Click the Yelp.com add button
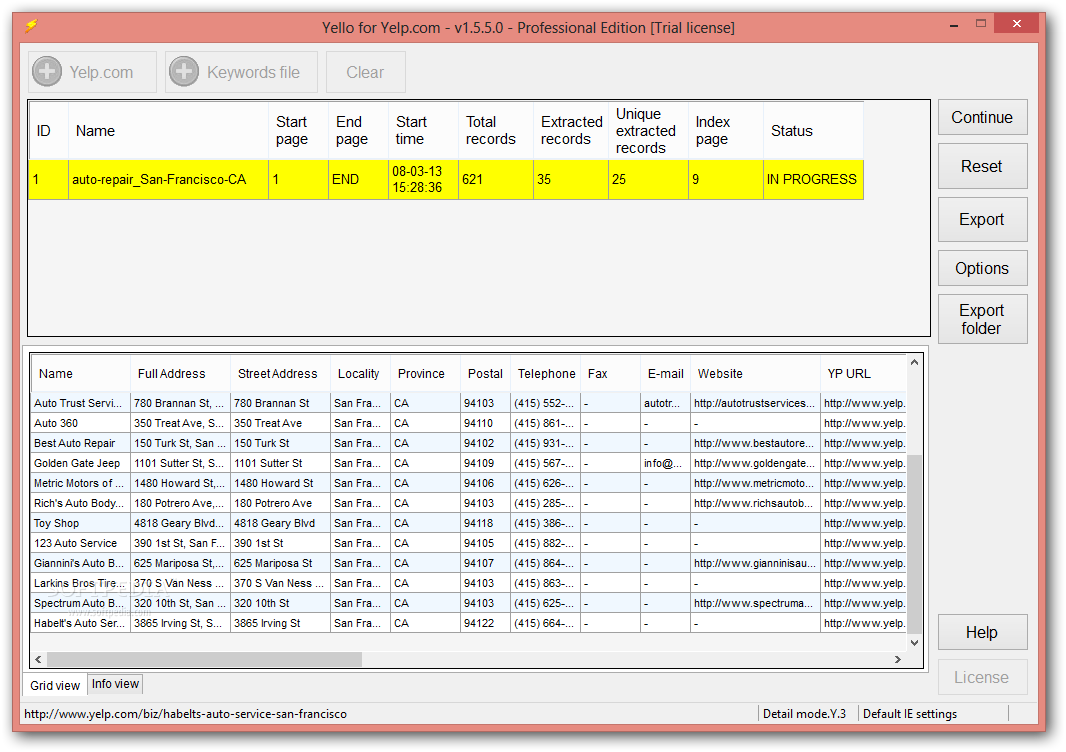The height and width of the screenshot is (752, 1066). 92,72
